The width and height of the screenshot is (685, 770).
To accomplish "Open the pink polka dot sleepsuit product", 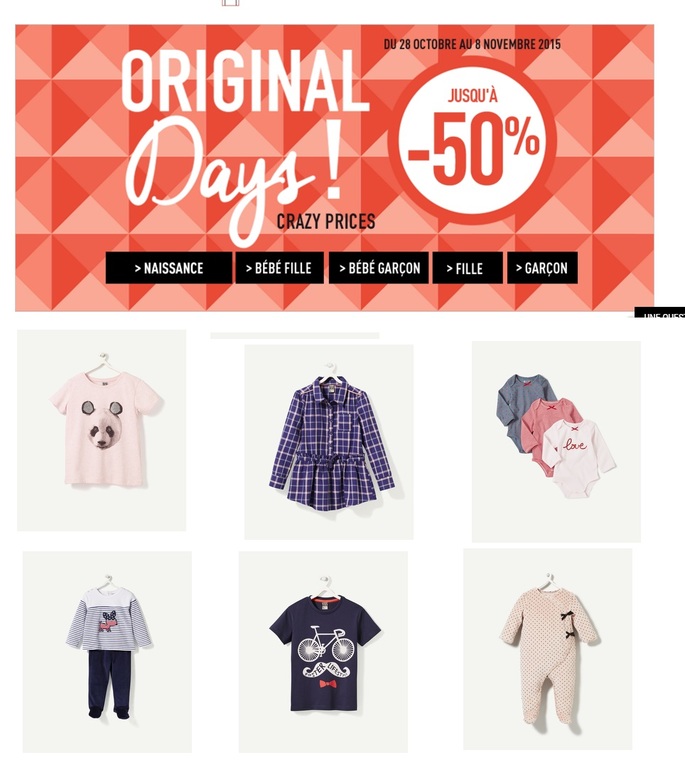I will [548, 649].
